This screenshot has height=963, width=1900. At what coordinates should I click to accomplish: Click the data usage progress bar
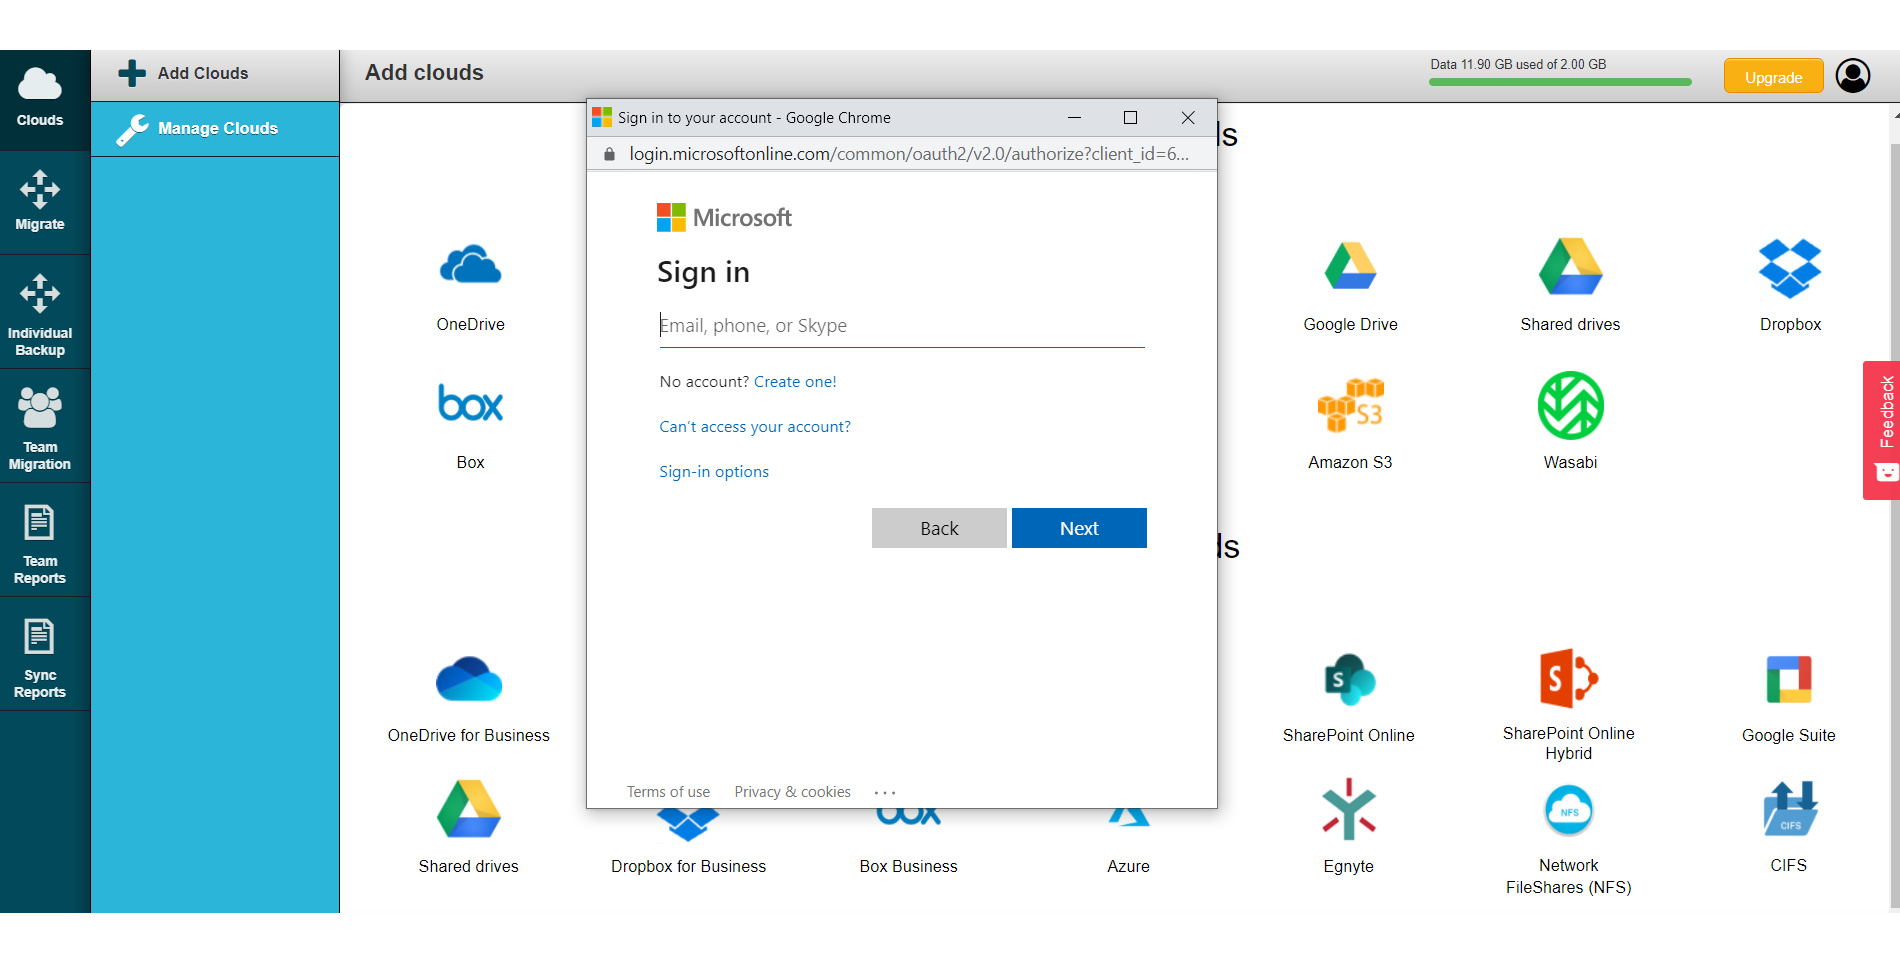tap(1558, 82)
